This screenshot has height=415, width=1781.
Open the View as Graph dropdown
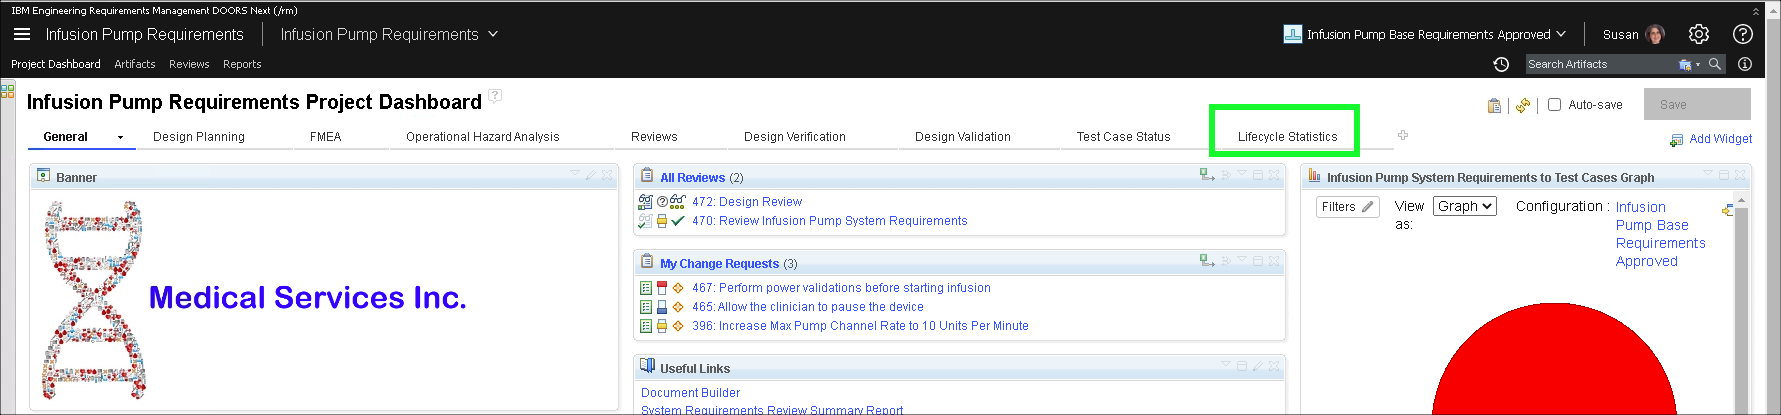click(x=1464, y=206)
